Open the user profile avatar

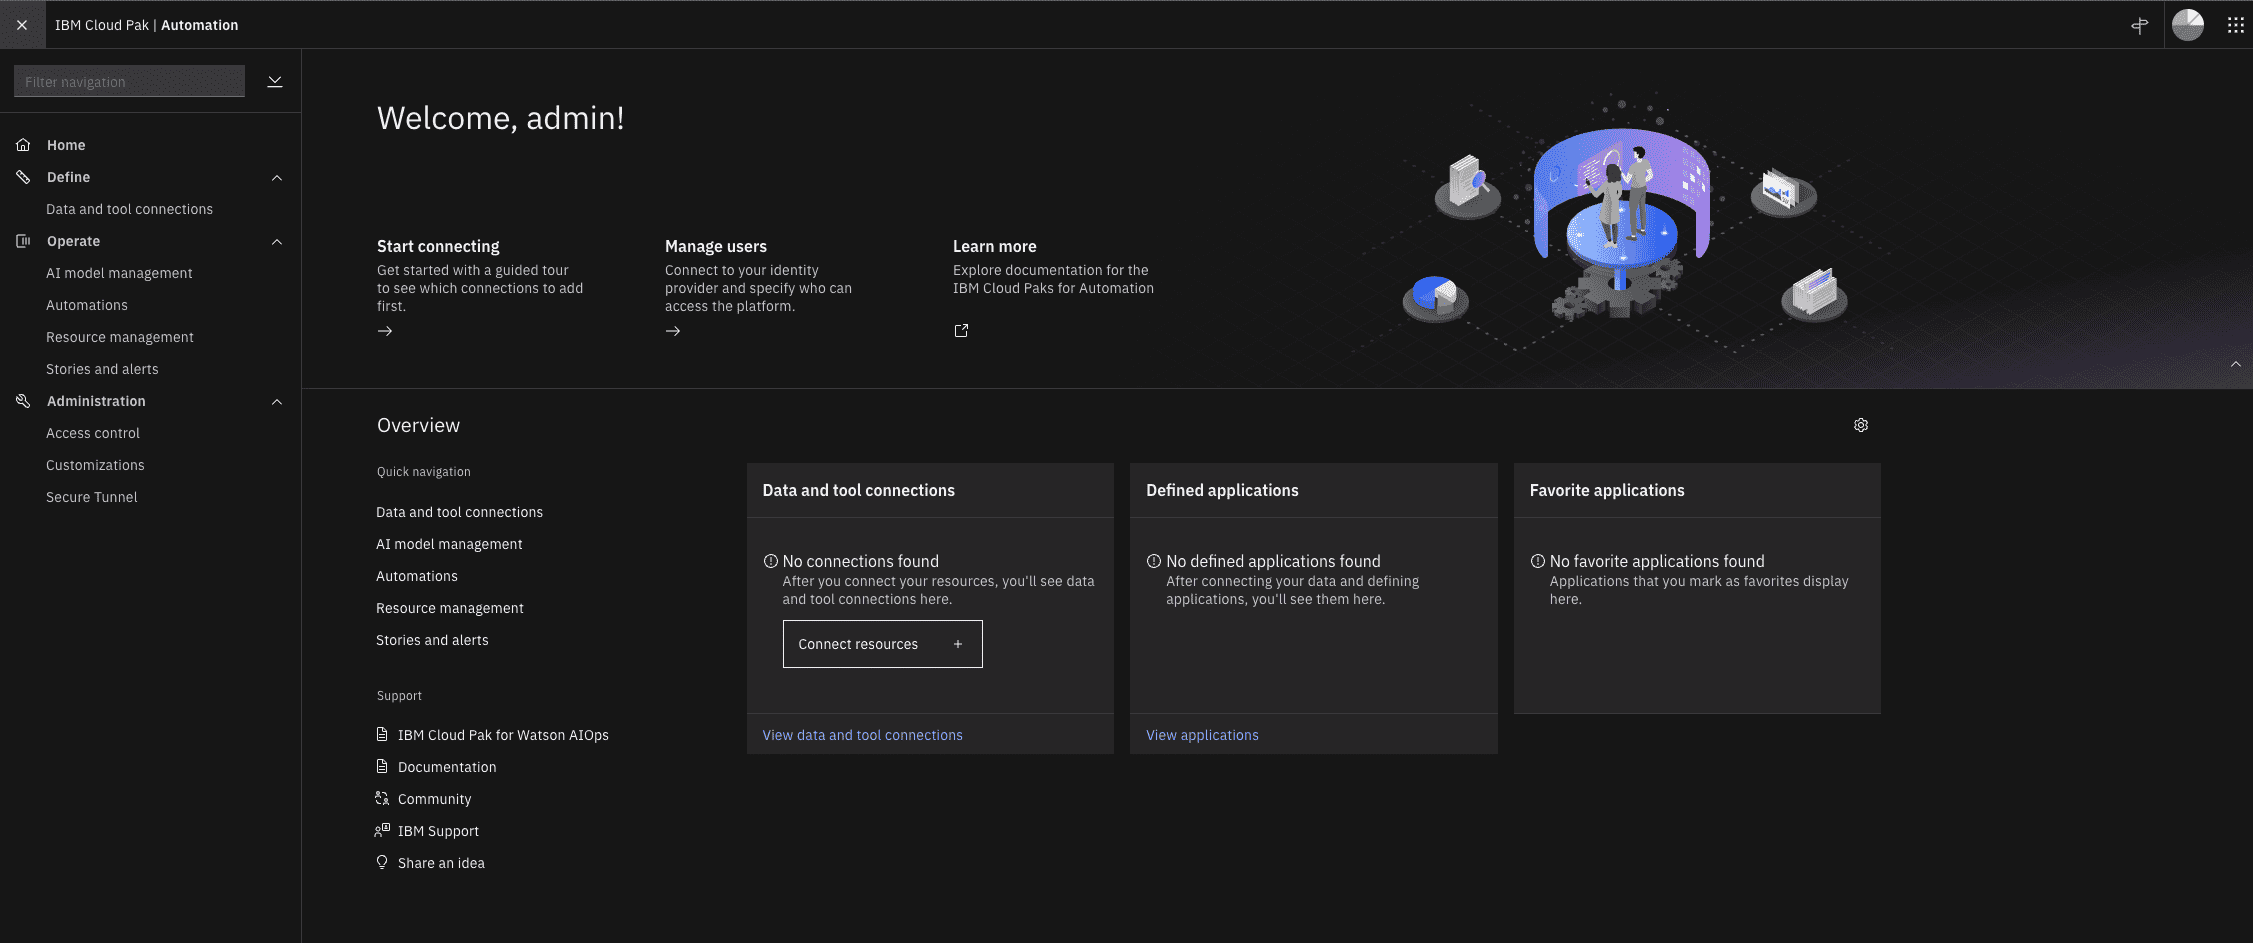click(x=2188, y=25)
